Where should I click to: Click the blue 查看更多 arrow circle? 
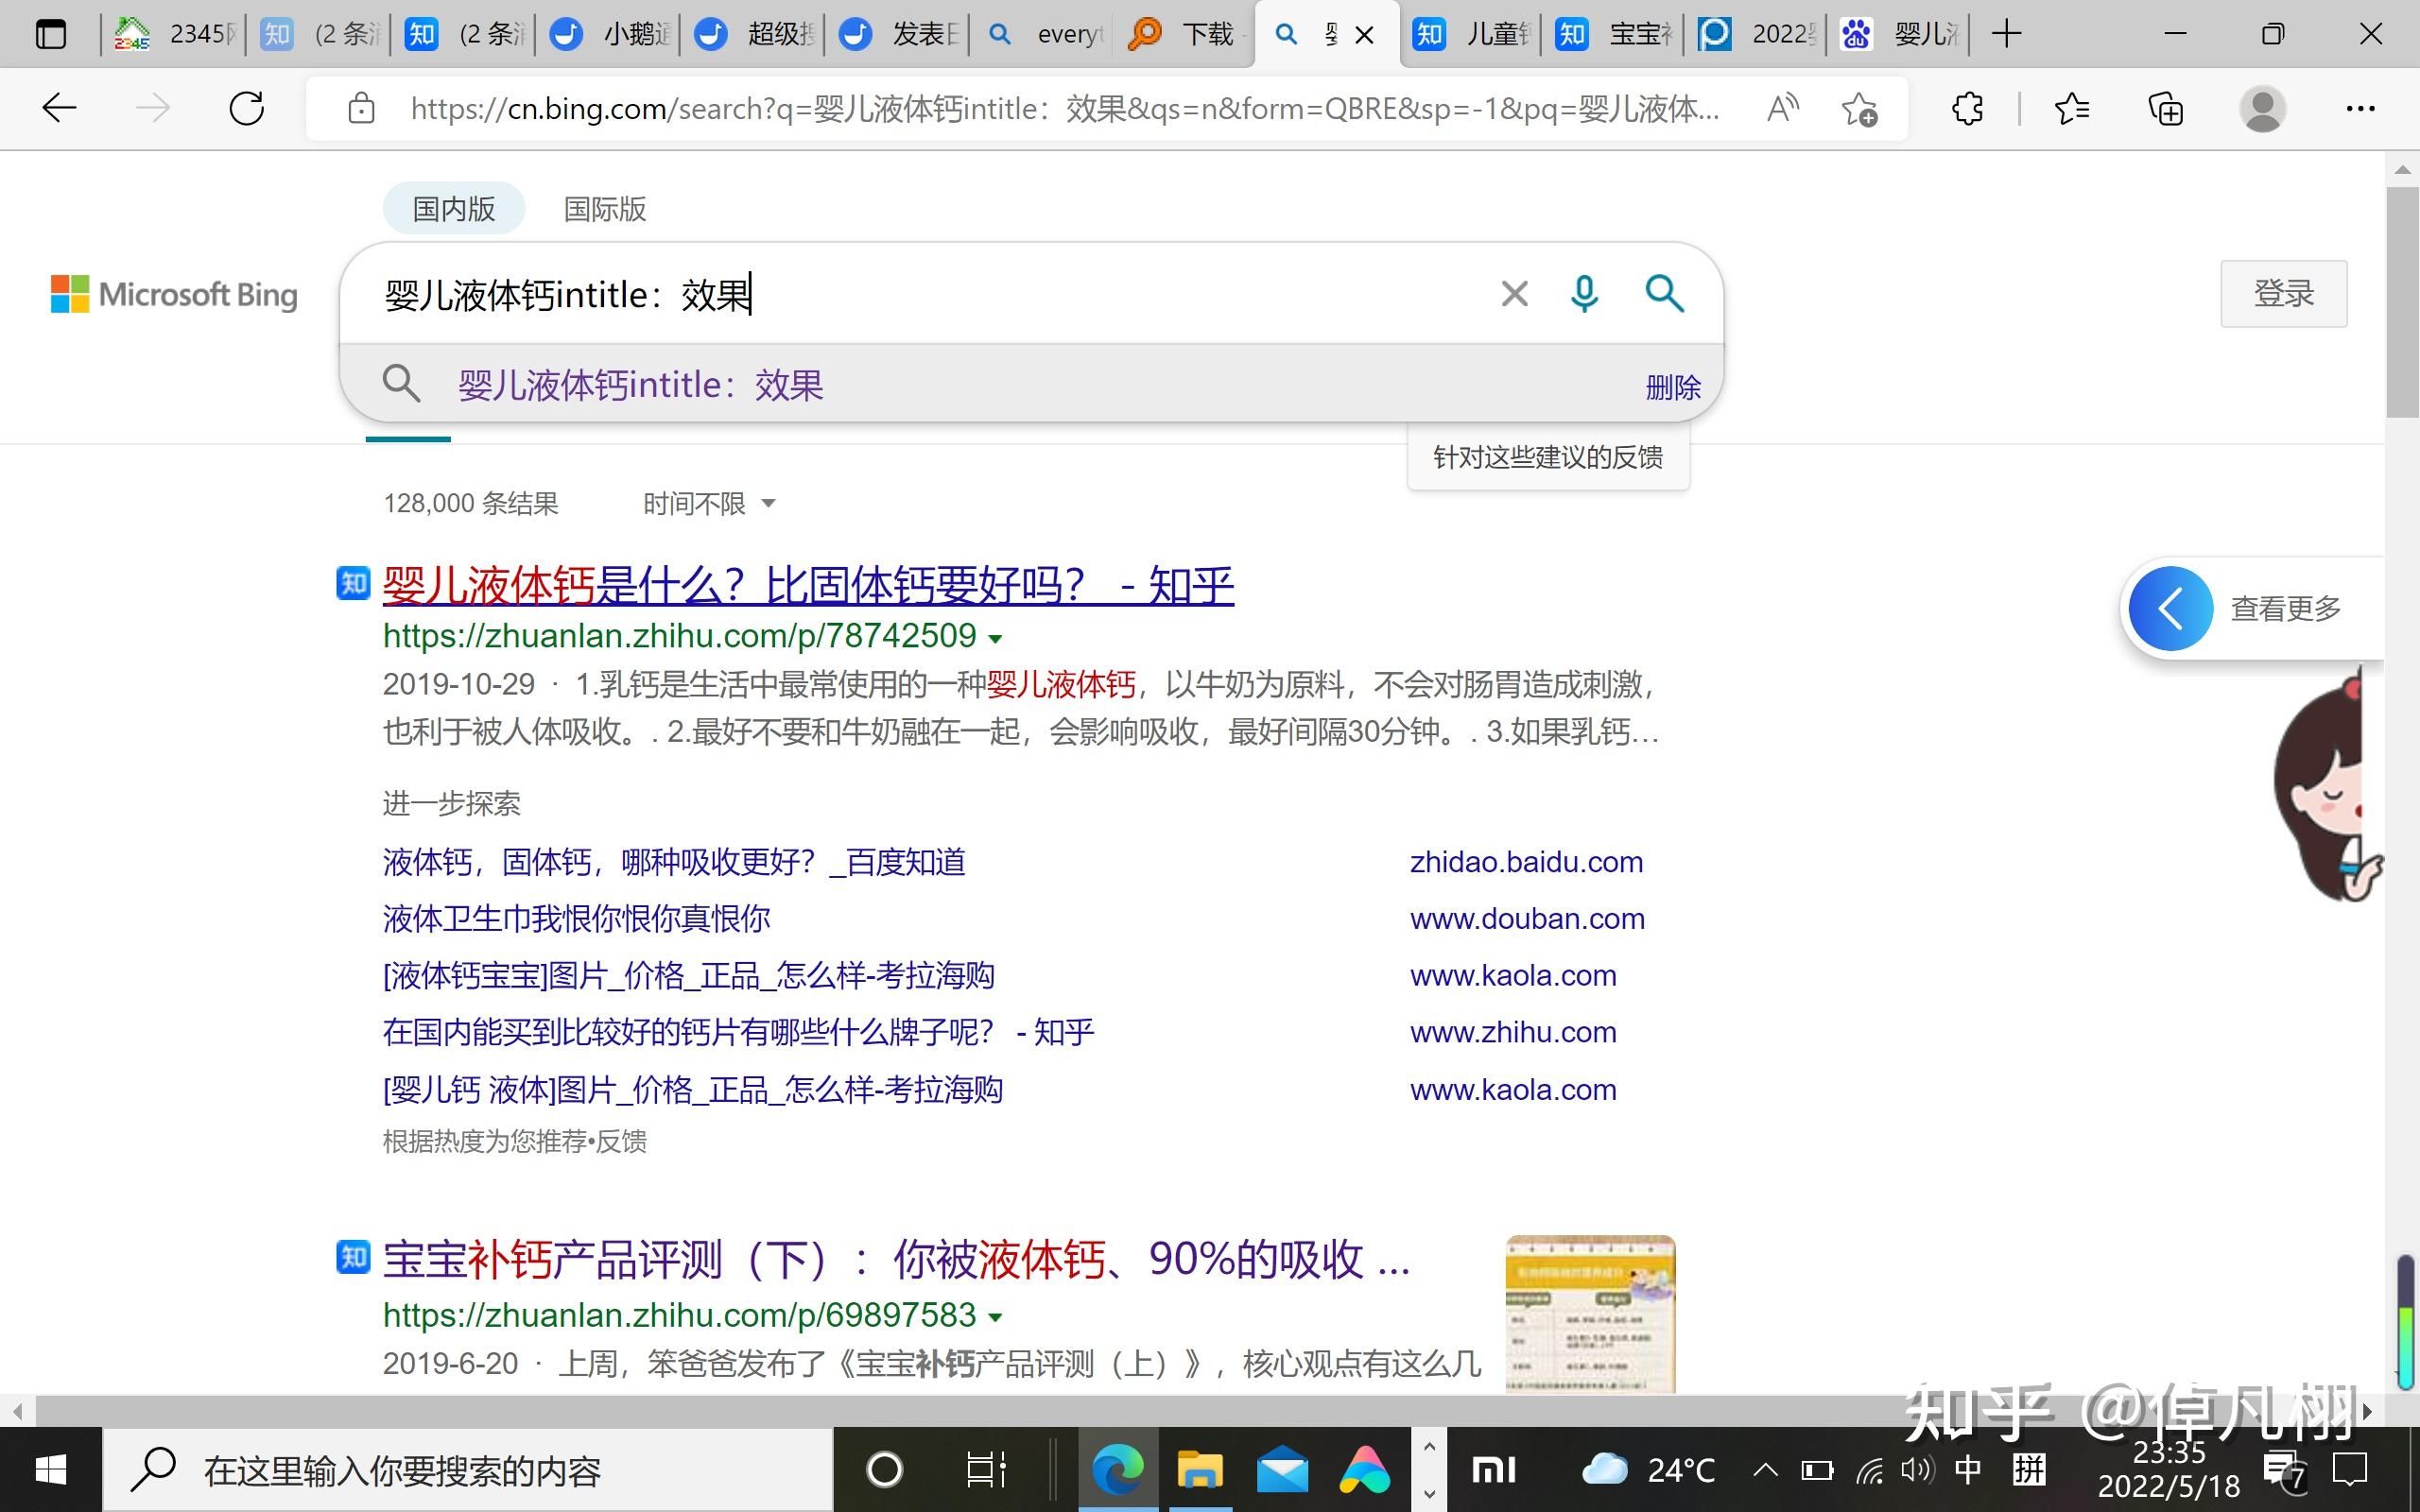[2170, 608]
